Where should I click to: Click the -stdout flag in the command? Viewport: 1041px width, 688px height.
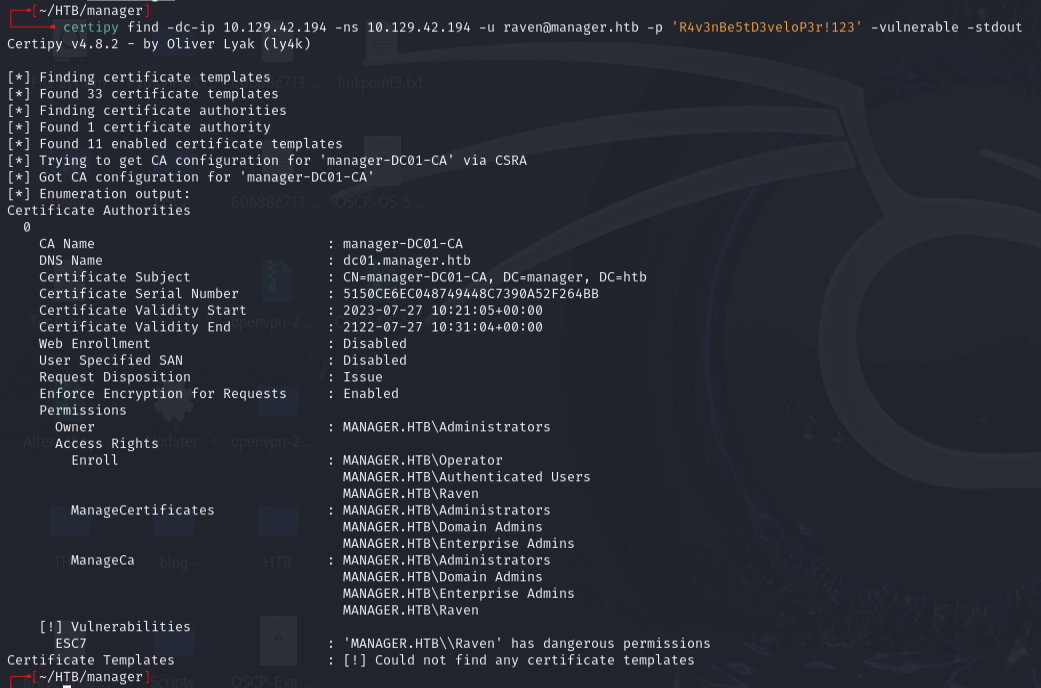pos(994,27)
